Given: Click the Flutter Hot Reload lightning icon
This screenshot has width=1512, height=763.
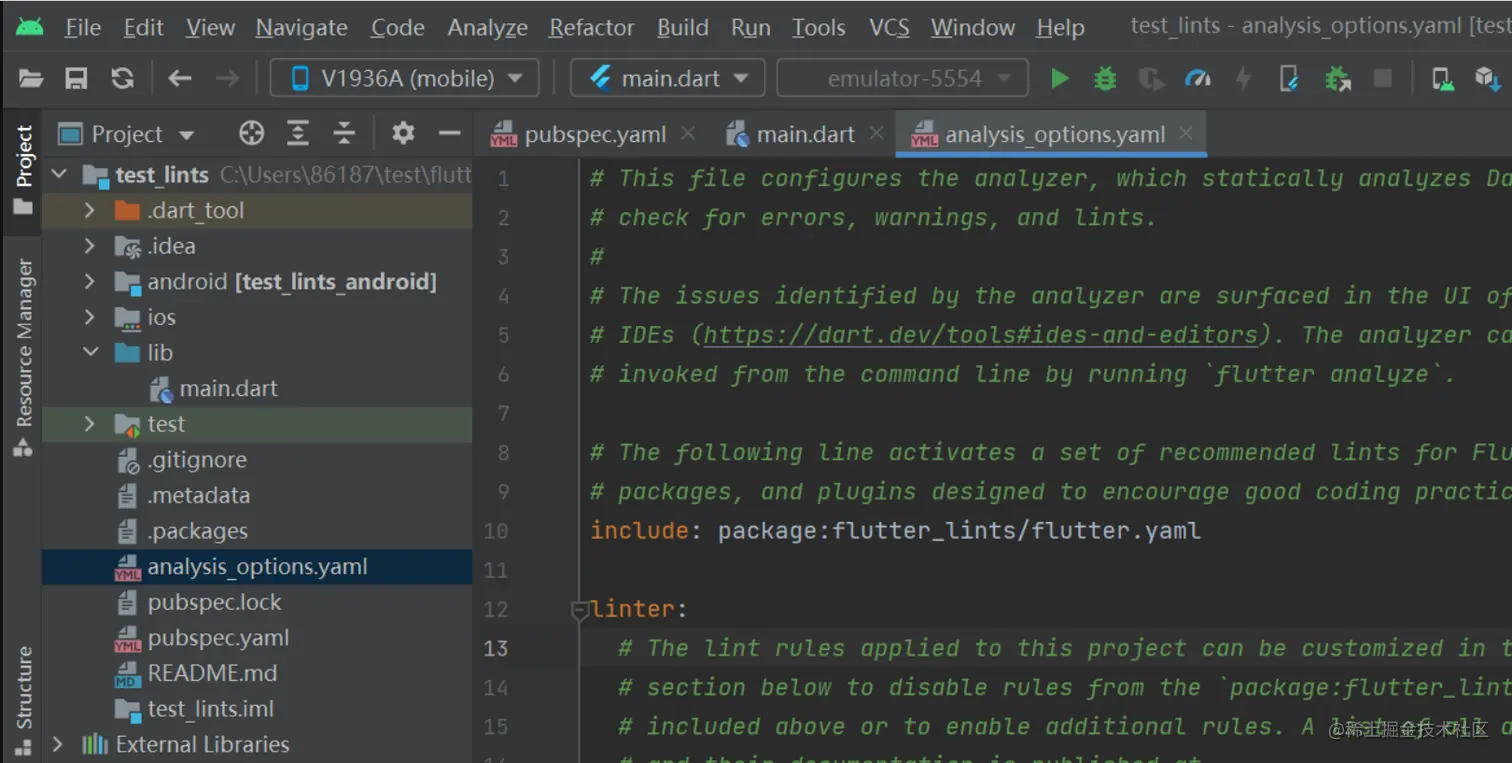Looking at the screenshot, I should coord(1243,78).
